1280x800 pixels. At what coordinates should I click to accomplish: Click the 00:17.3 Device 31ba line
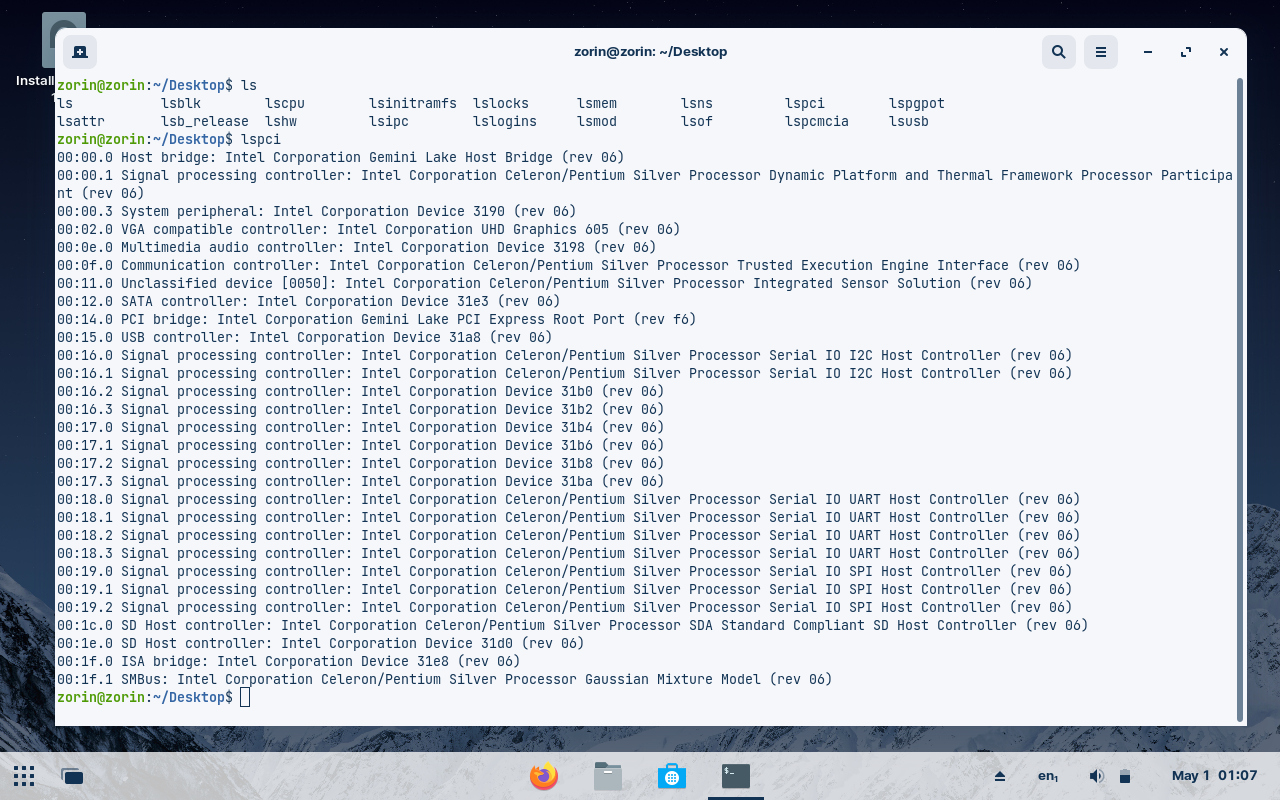[x=361, y=481]
